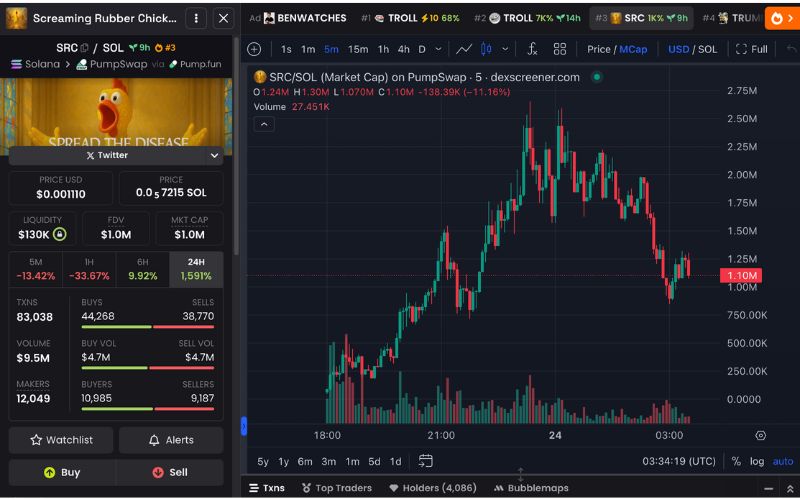The image size is (800, 500).
Task: Set chart range to 1d
Action: tap(395, 461)
